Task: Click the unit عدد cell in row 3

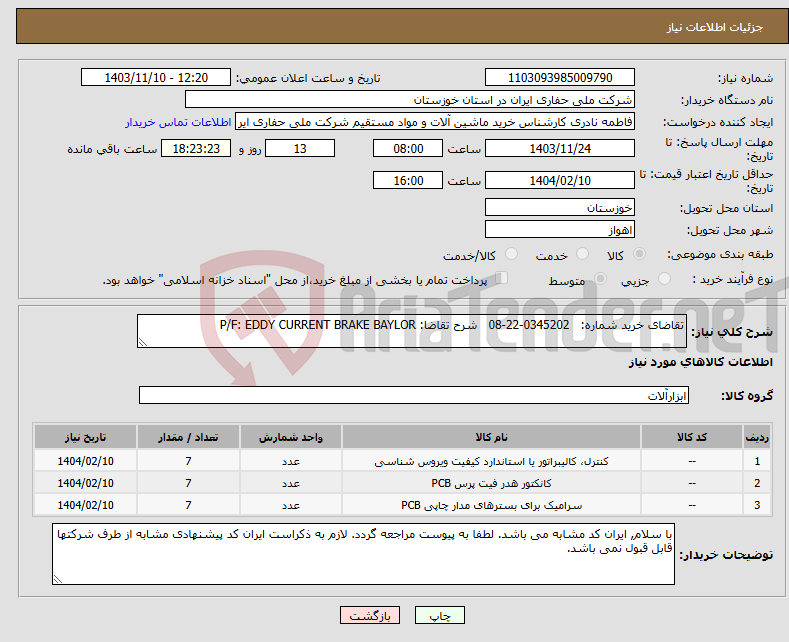Action: click(x=291, y=505)
